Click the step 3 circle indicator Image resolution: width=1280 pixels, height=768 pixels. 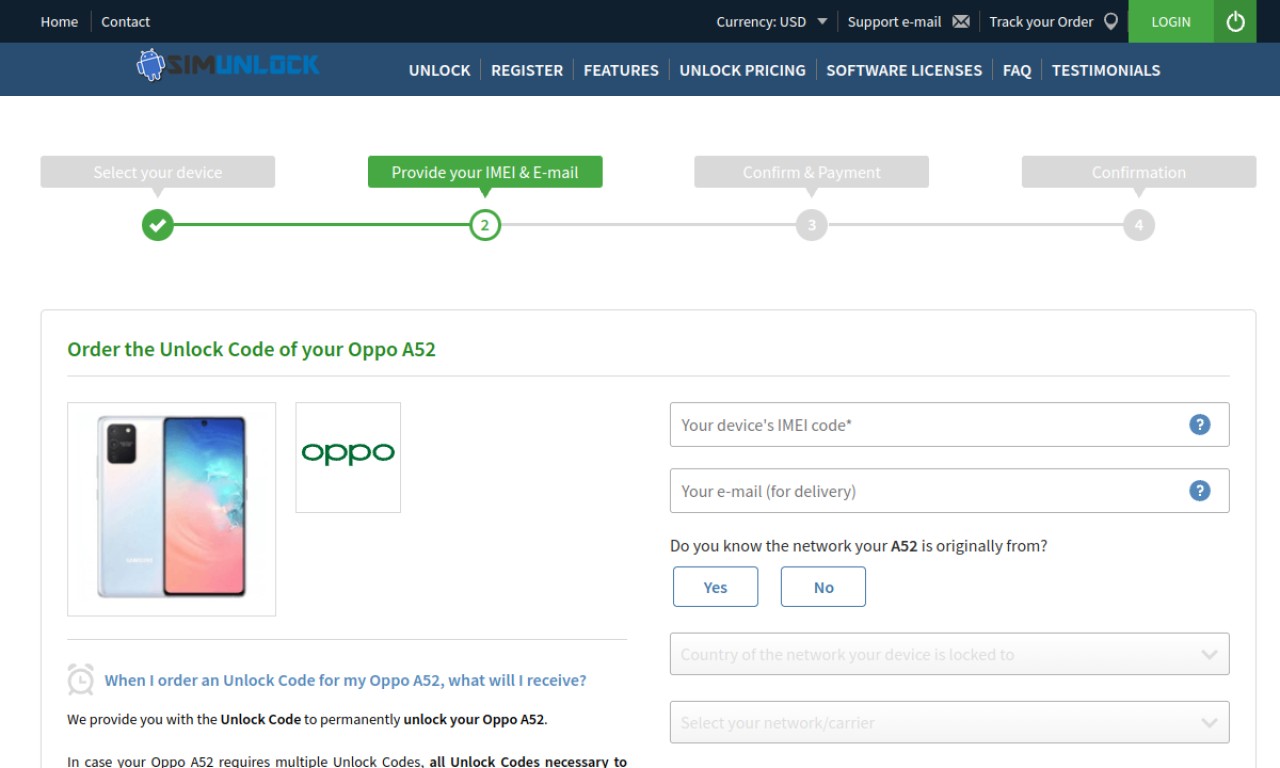(812, 225)
